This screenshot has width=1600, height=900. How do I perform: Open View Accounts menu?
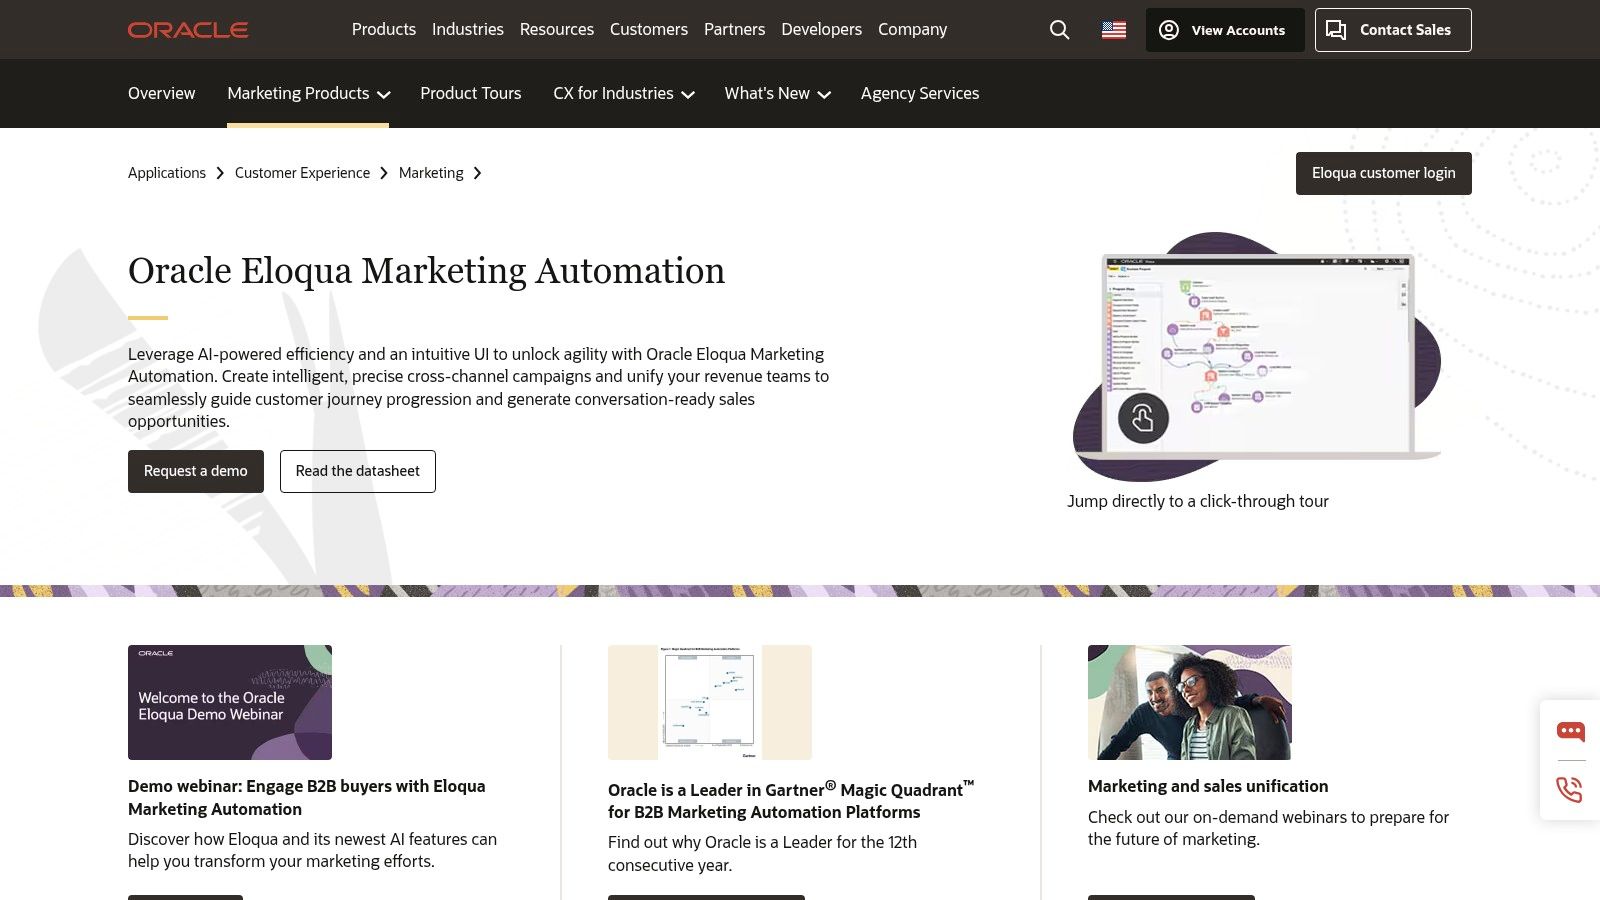[1224, 30]
